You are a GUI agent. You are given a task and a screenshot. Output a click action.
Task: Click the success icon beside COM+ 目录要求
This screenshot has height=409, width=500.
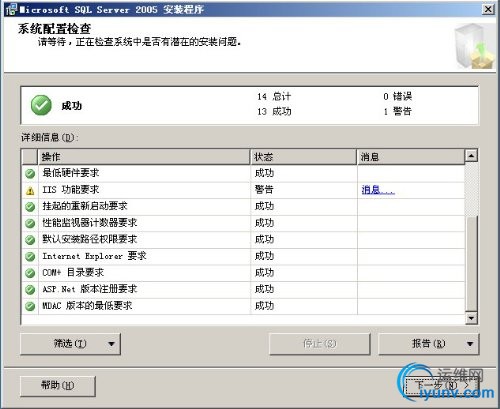[x=30, y=273]
